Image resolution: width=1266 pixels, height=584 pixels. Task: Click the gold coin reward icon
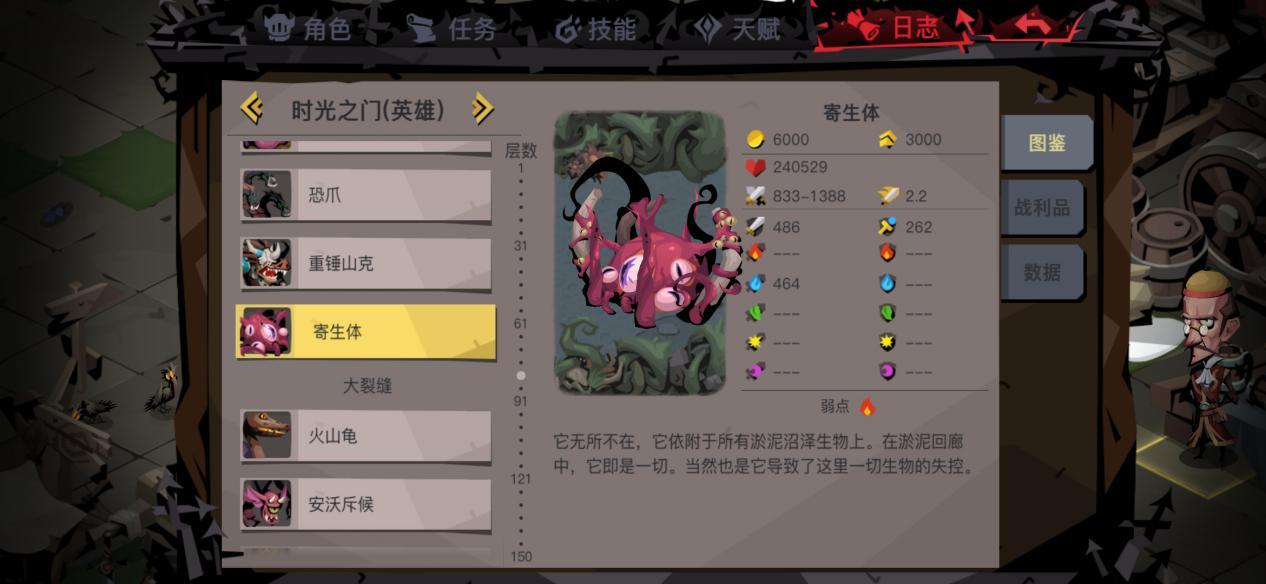click(756, 139)
